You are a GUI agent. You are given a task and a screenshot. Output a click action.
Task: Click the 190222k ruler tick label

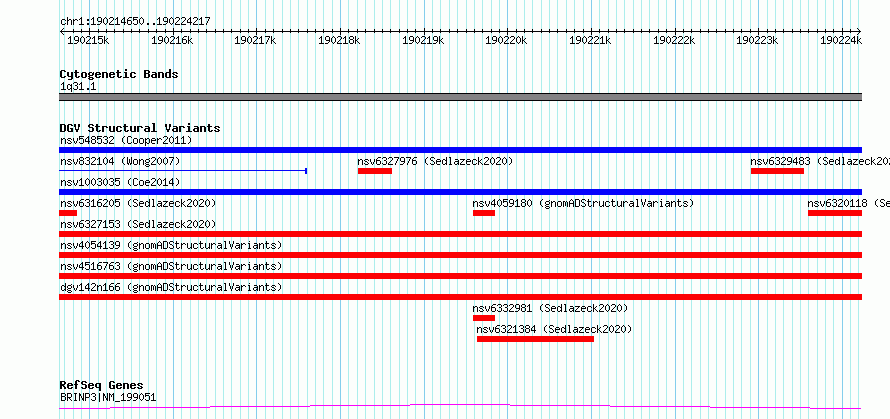[674, 40]
